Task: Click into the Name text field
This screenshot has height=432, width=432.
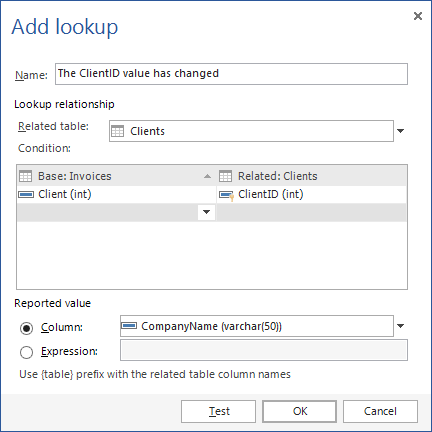Action: [231, 74]
